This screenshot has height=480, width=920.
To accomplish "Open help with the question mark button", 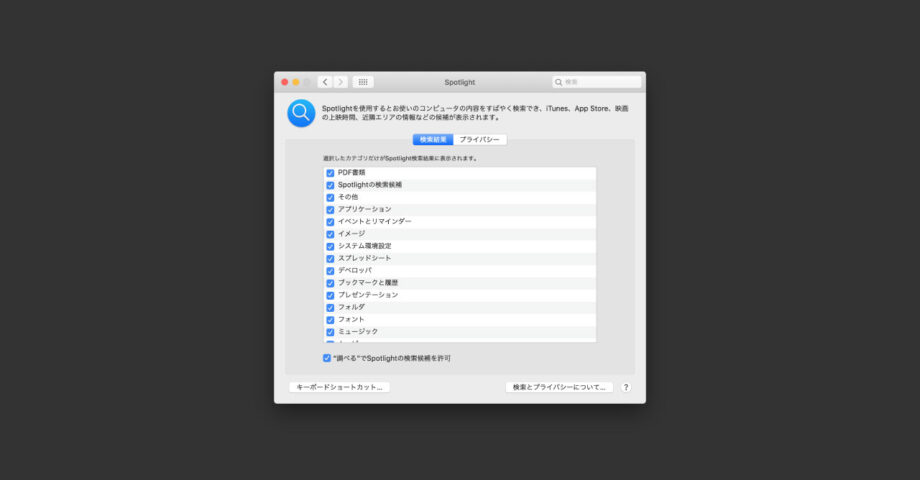I will [x=626, y=387].
